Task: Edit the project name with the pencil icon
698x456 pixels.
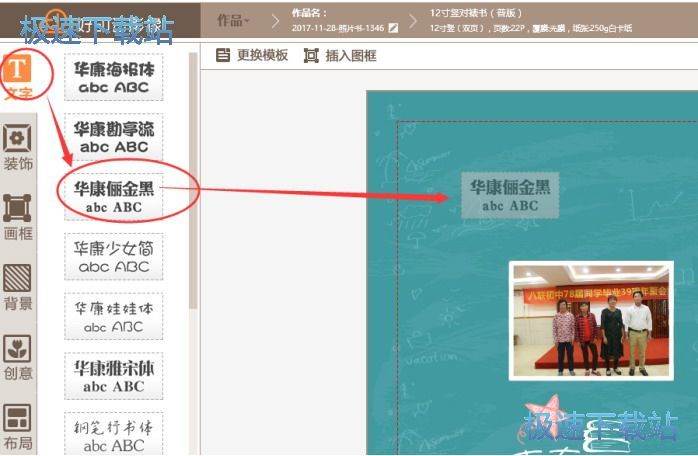Action: [x=393, y=28]
